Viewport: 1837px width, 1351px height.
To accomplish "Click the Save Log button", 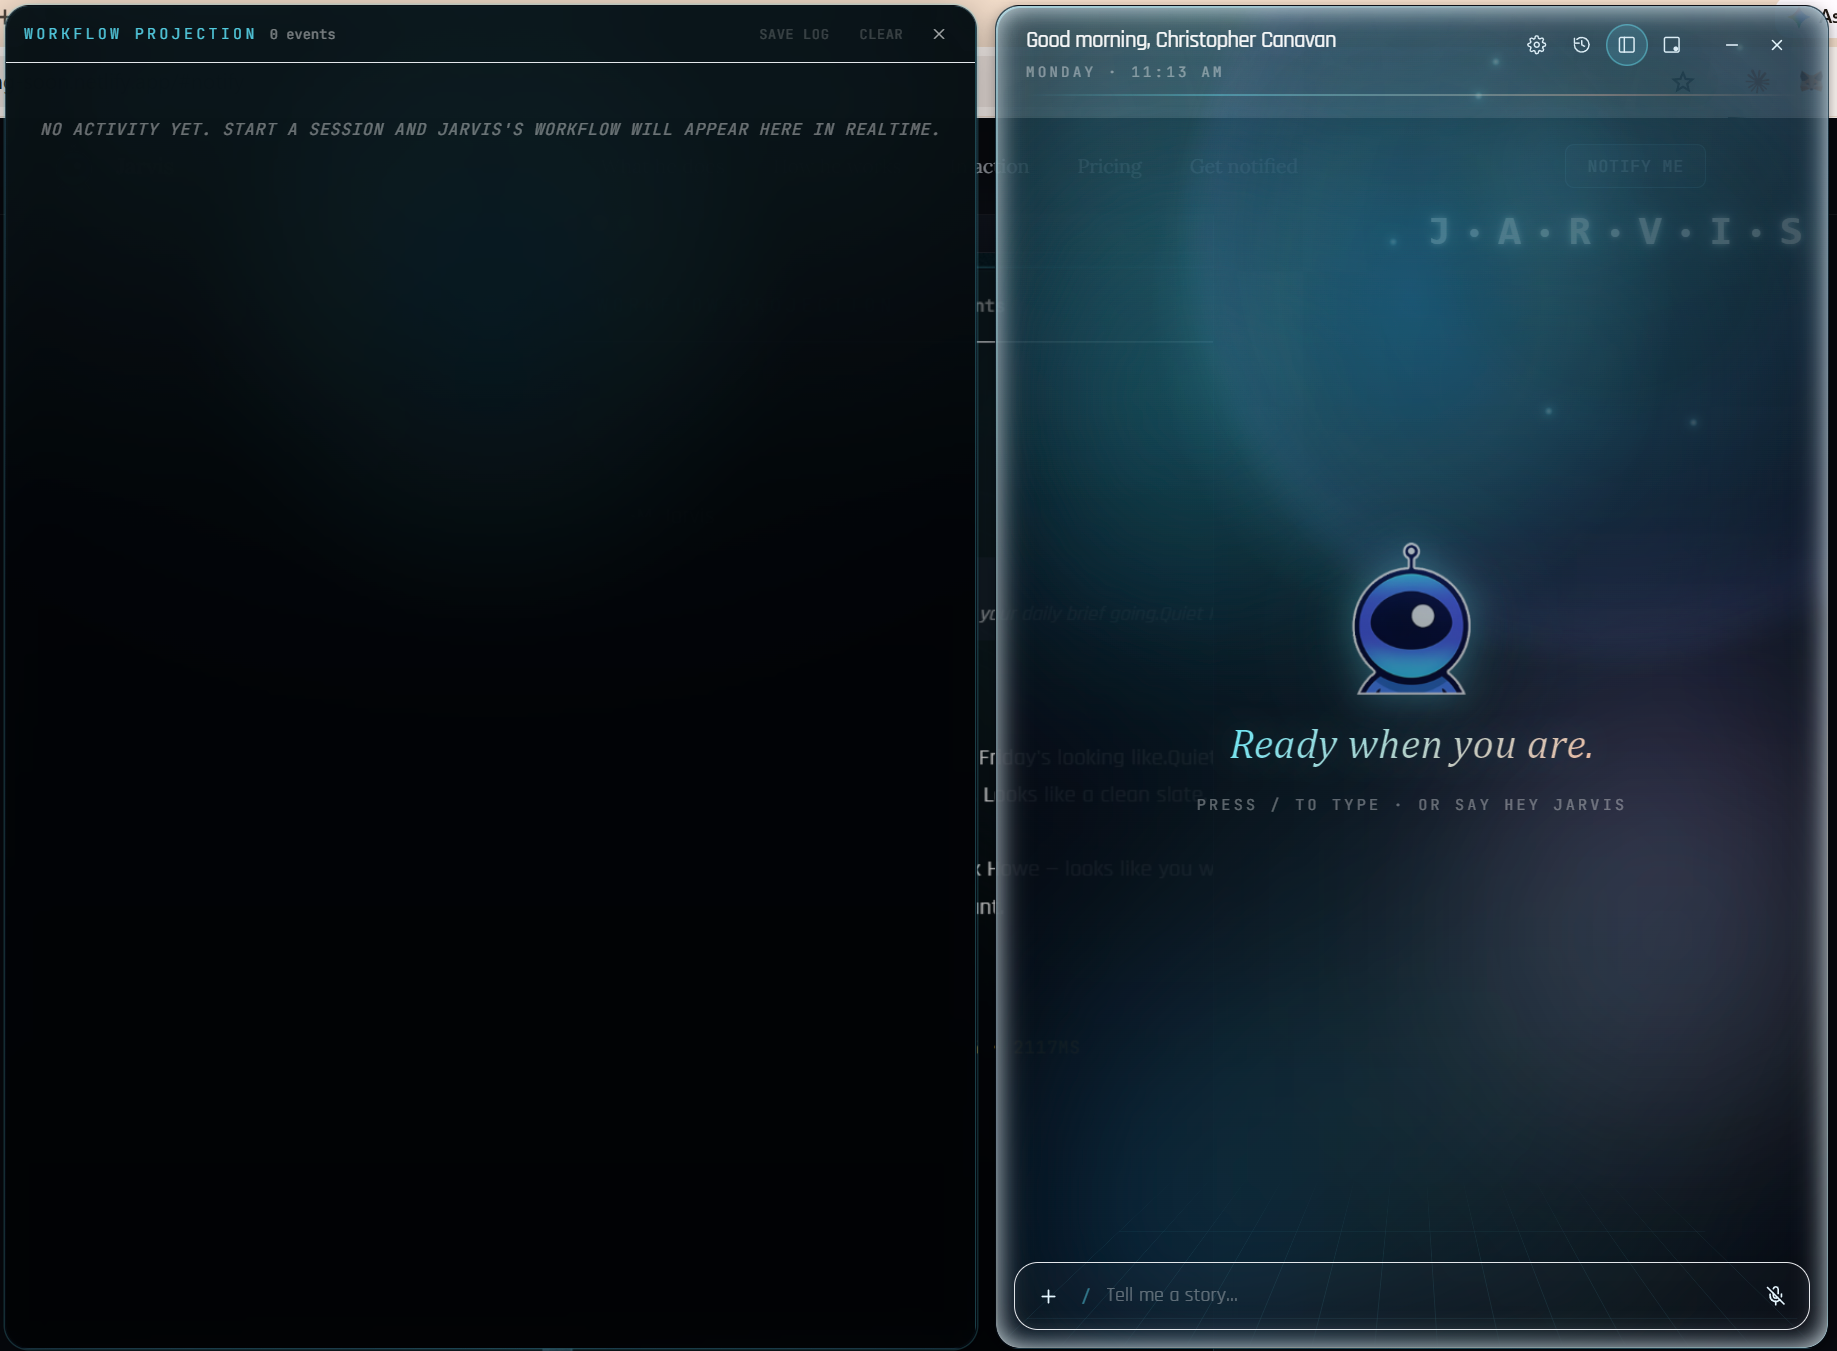I will pos(794,34).
